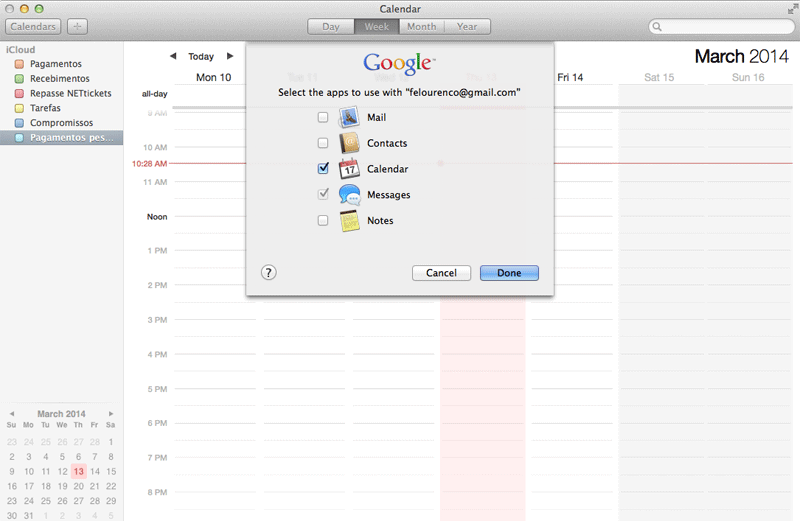This screenshot has height=521, width=800.
Task: Jump to Today
Action: click(201, 56)
